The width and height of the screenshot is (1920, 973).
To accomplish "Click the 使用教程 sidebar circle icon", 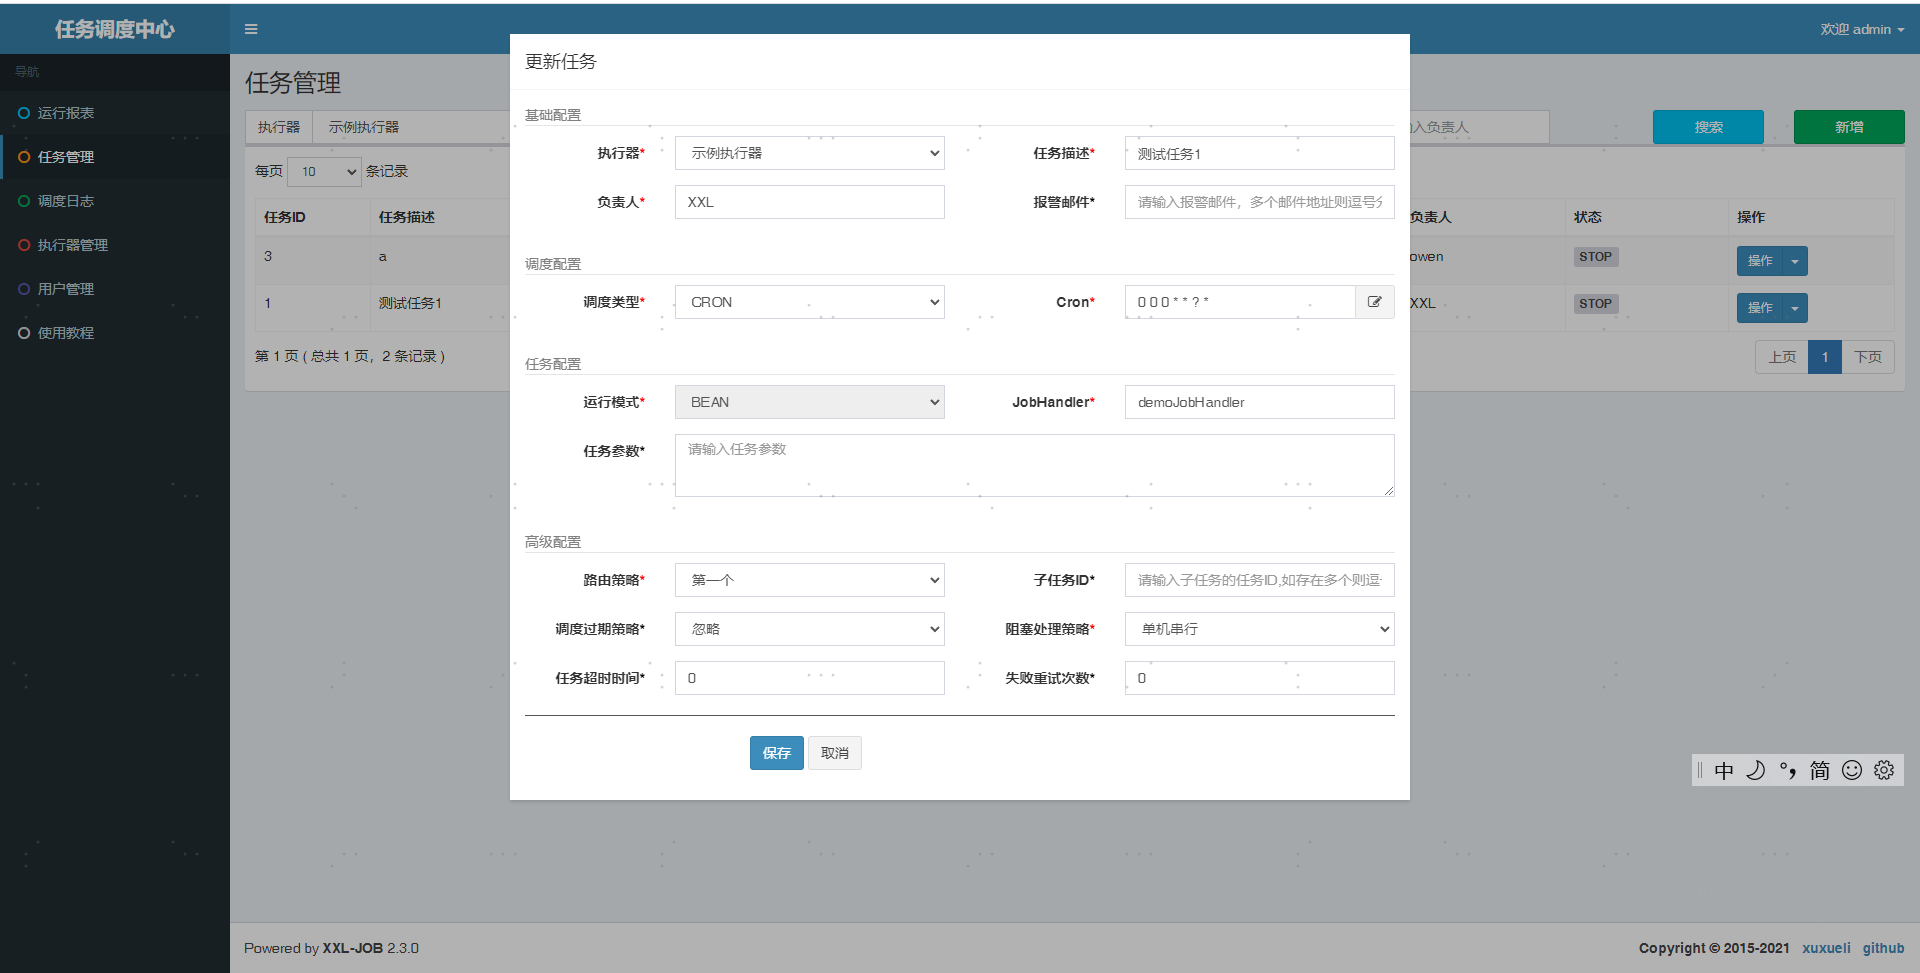I will coord(24,333).
